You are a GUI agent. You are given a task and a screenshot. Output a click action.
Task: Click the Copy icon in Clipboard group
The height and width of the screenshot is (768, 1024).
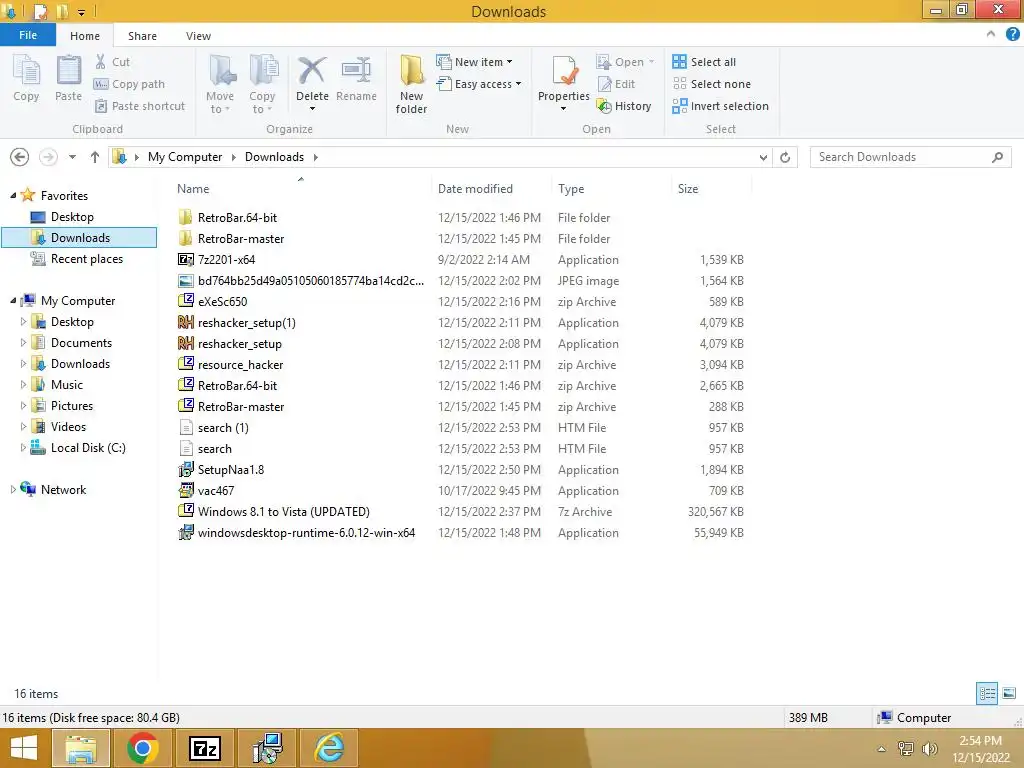tap(26, 71)
